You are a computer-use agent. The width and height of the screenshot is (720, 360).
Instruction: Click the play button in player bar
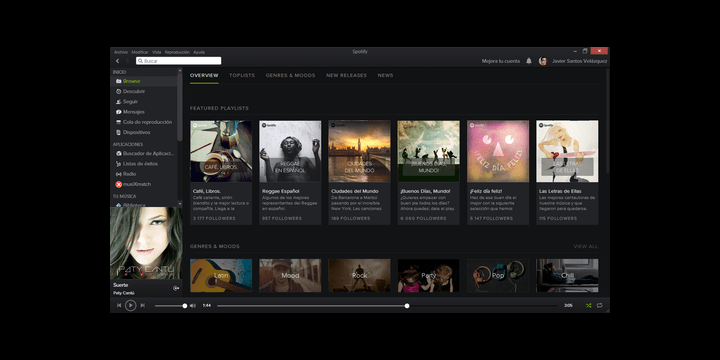coord(130,305)
